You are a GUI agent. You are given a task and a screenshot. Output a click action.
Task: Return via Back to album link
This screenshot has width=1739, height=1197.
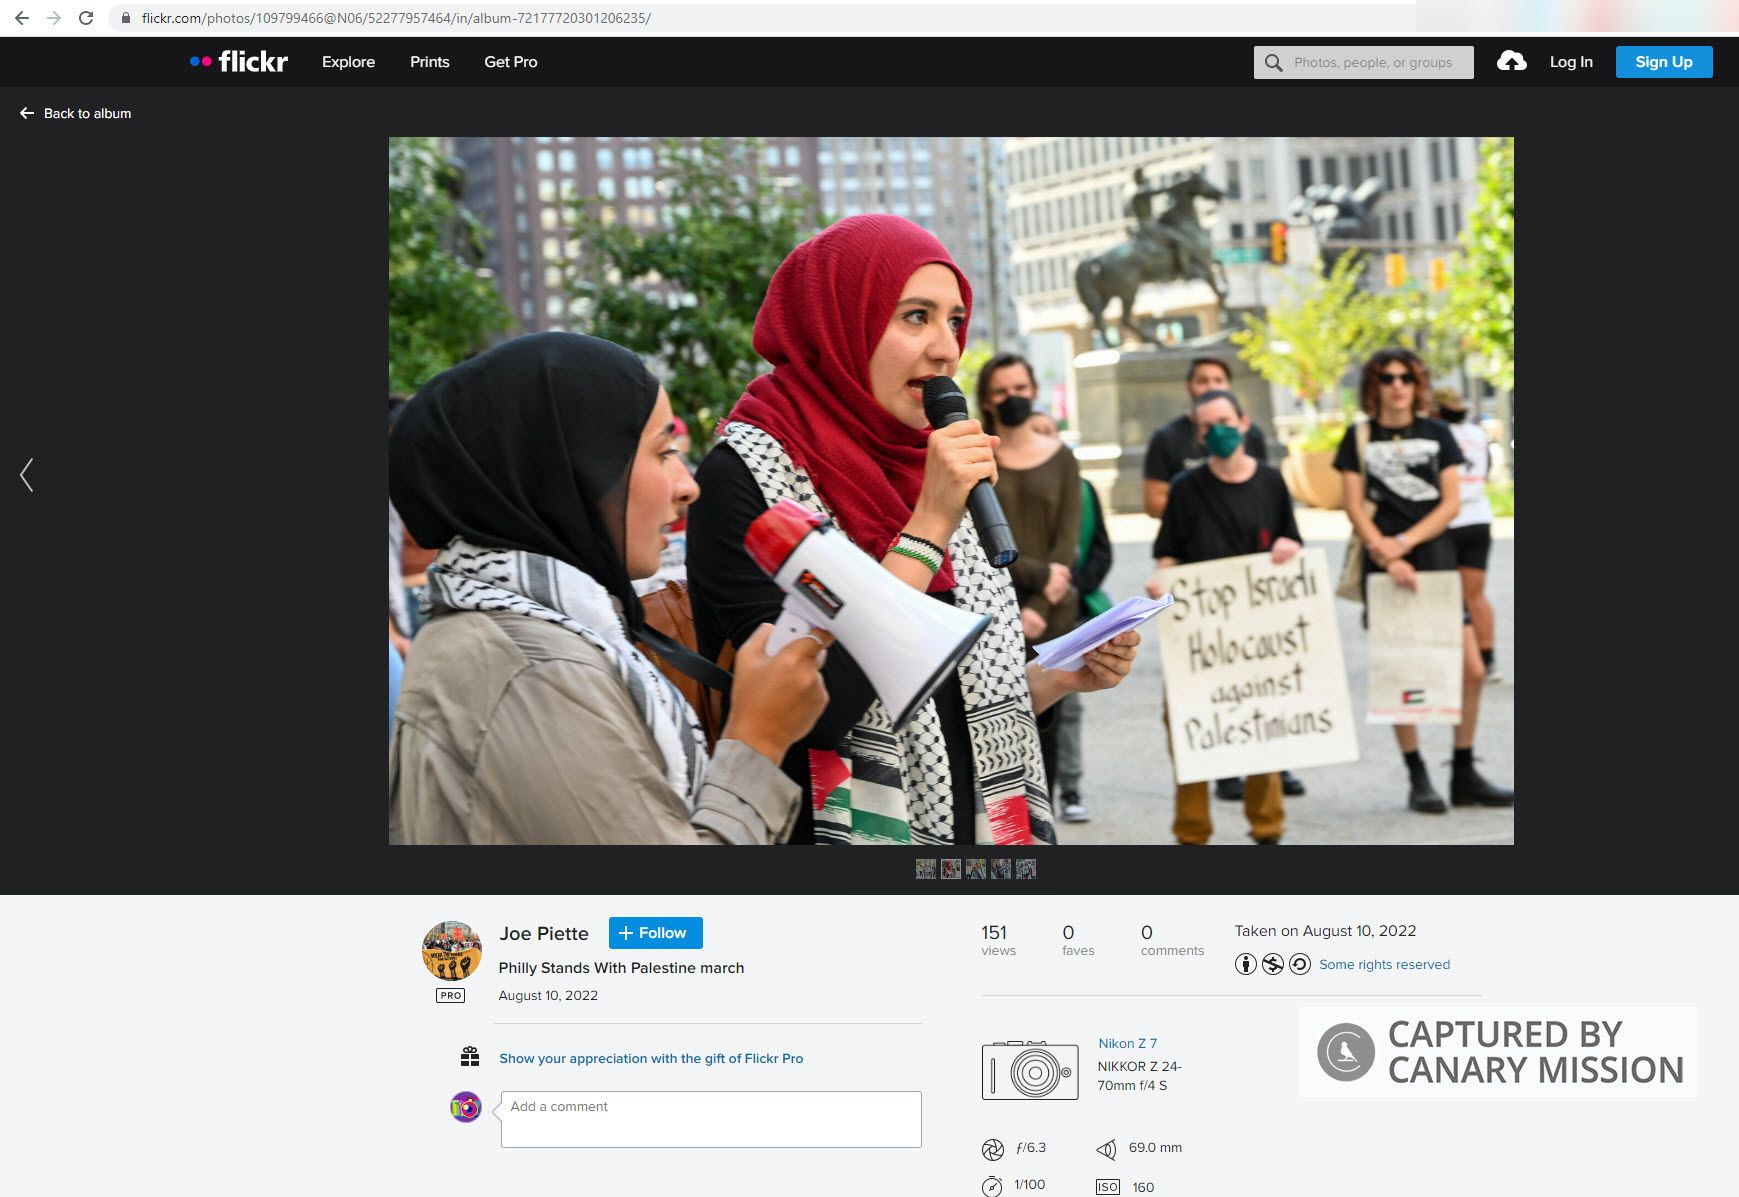point(76,113)
